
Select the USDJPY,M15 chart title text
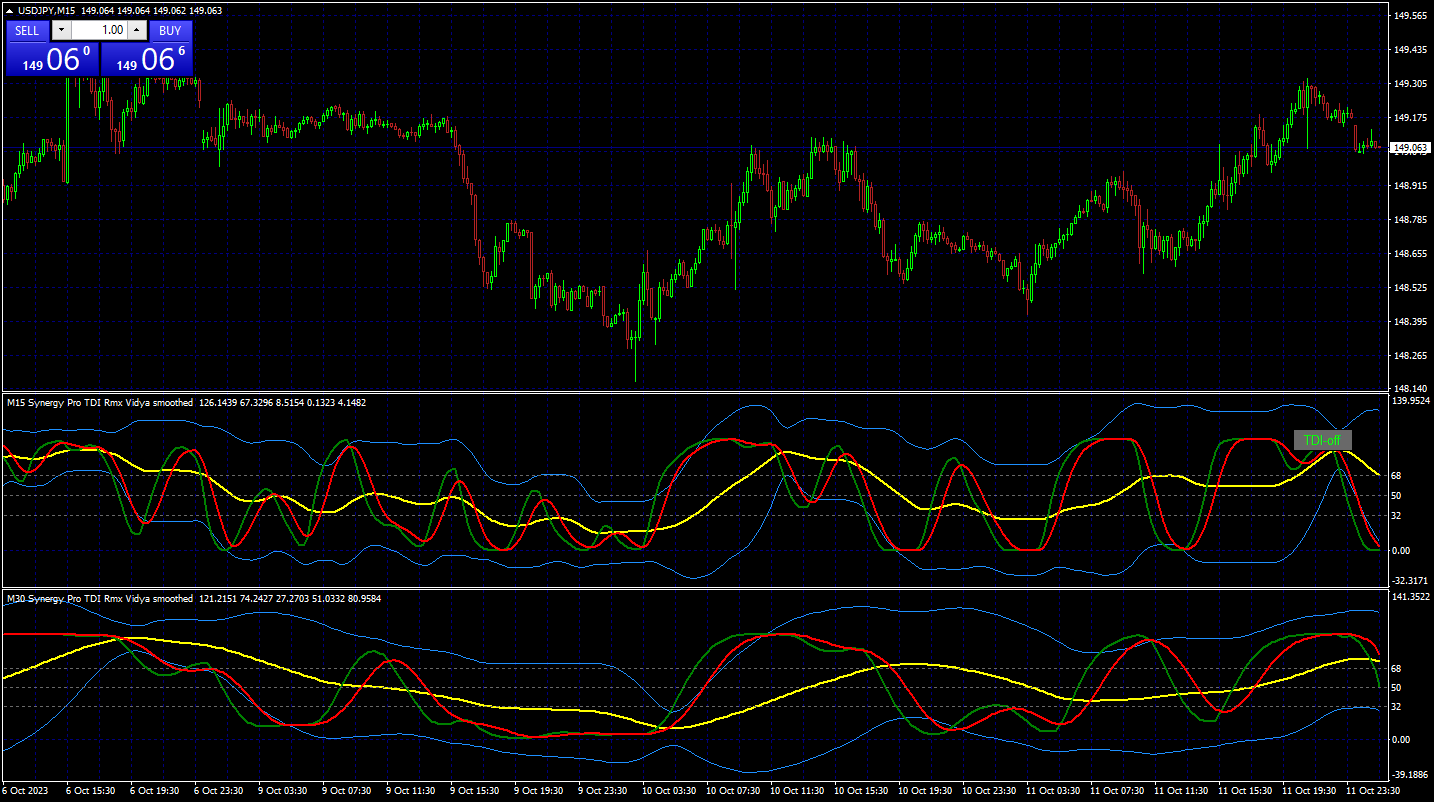48,10
